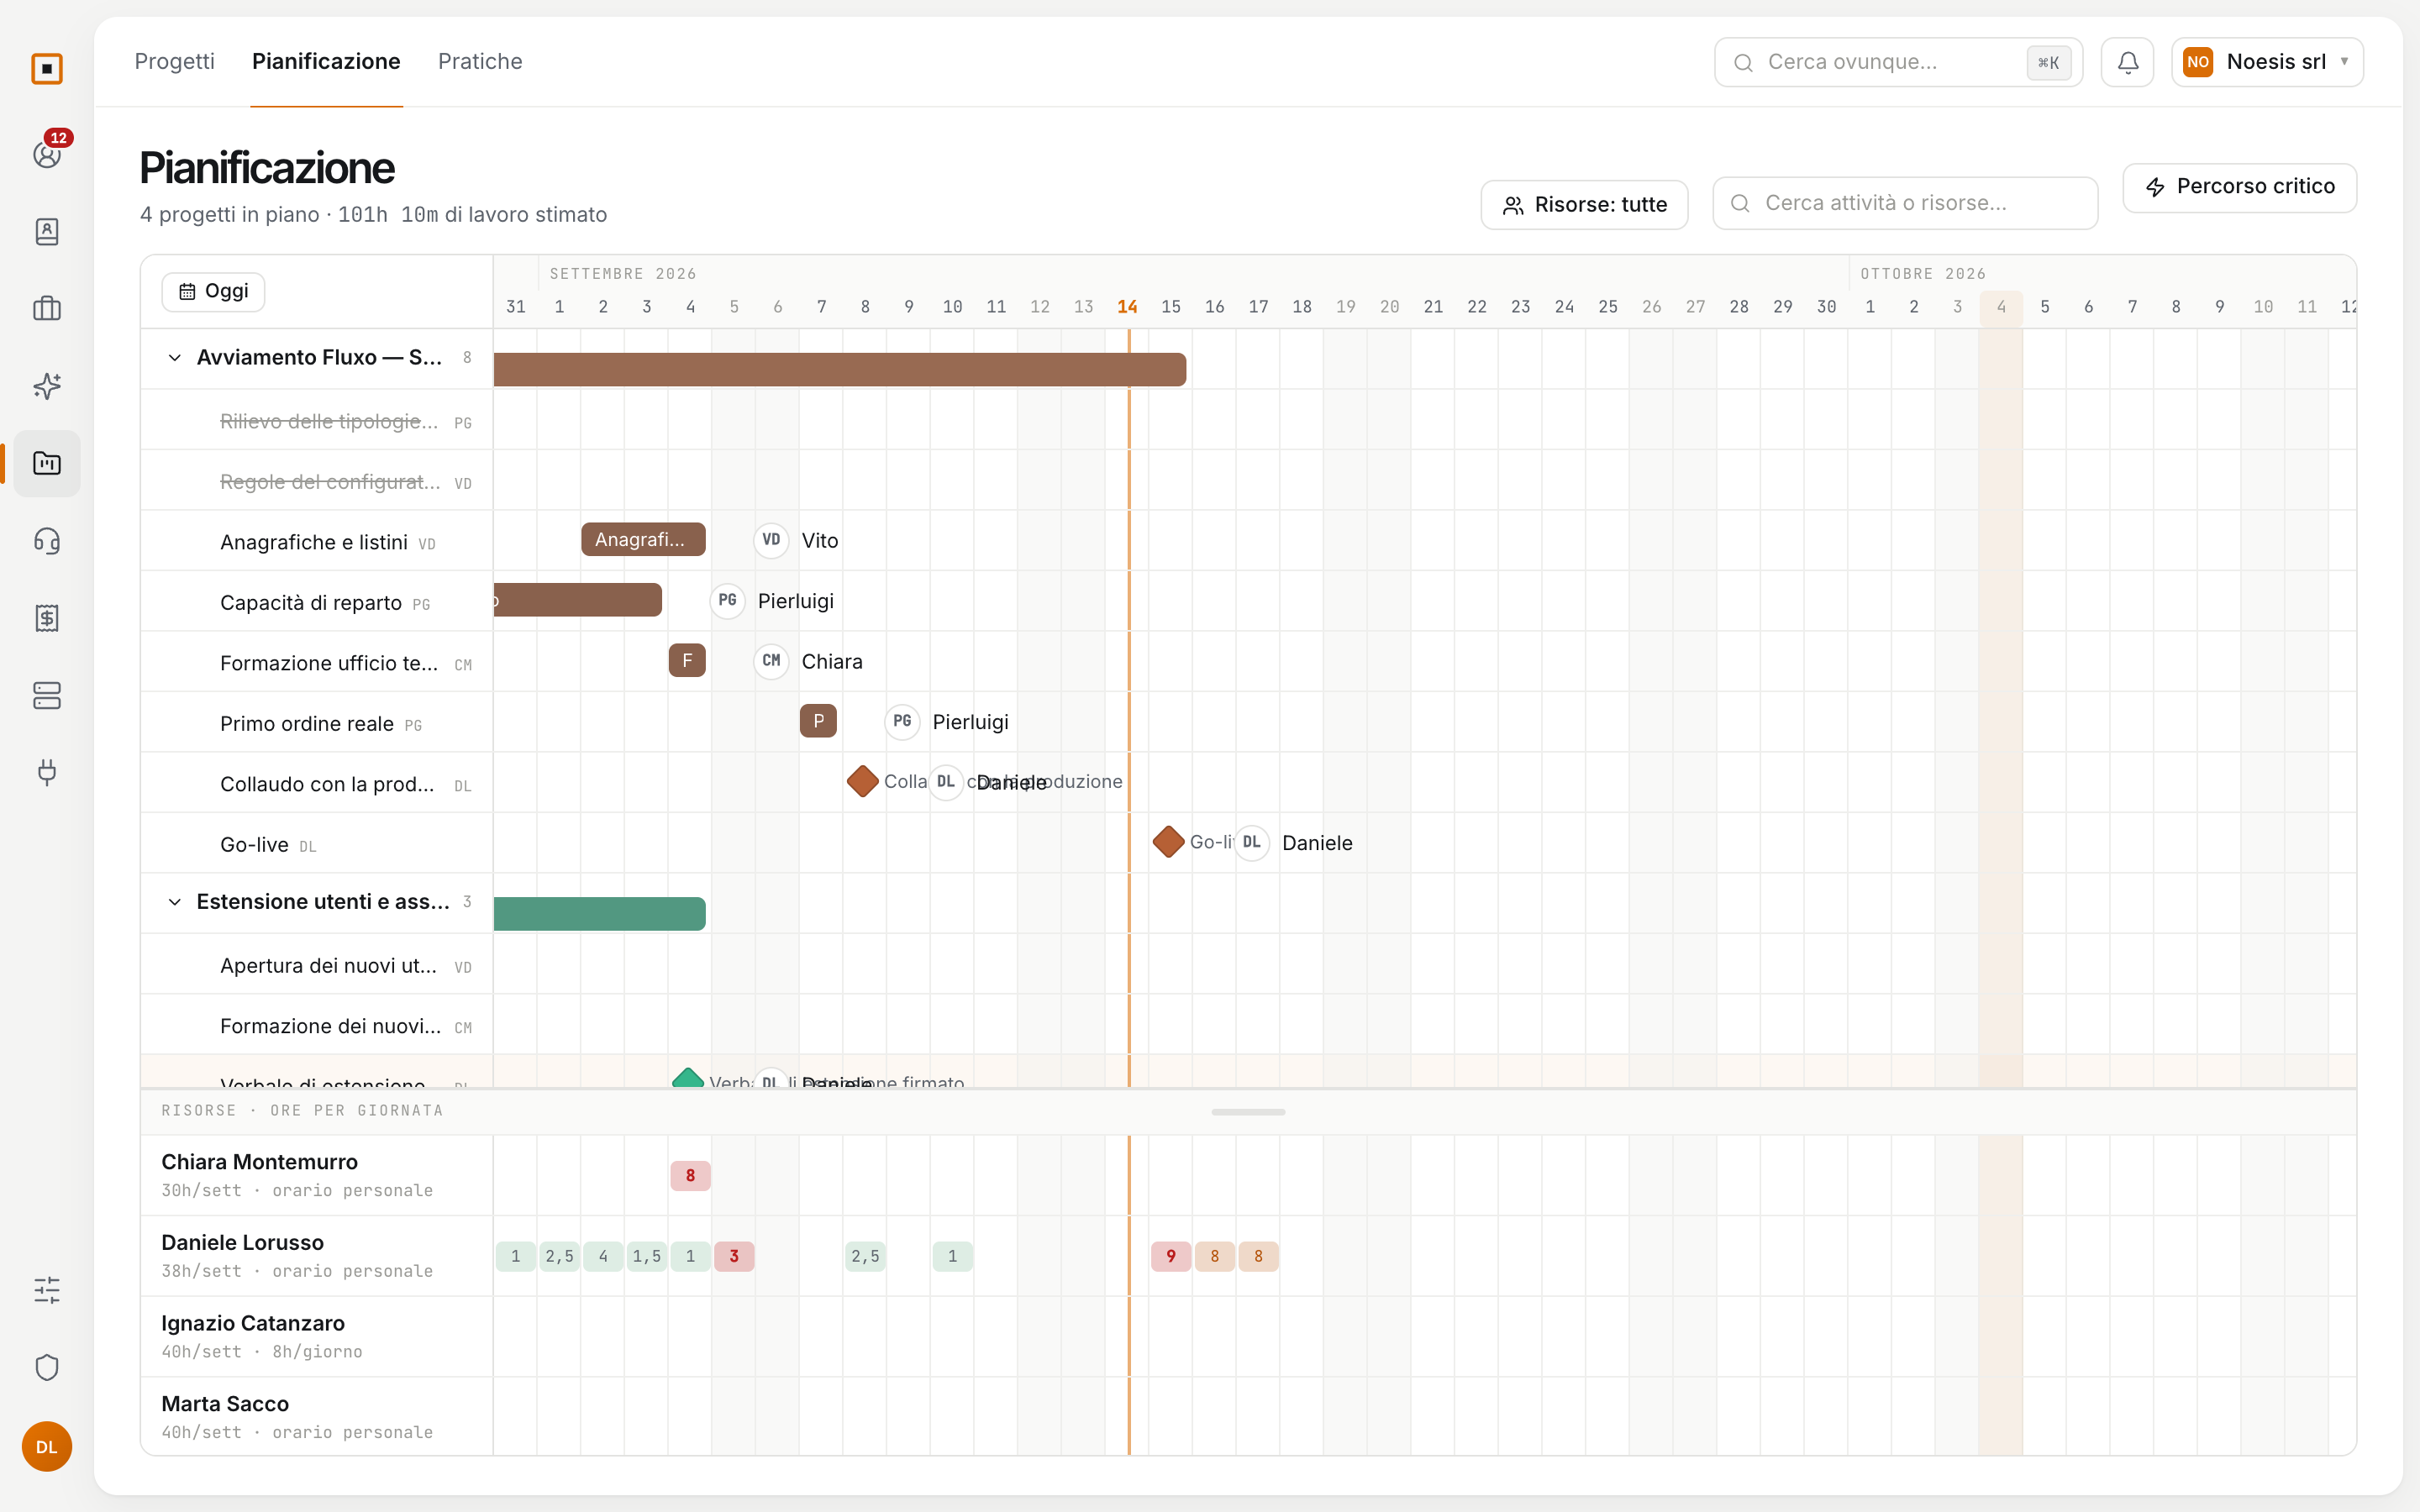Click green Estensione utenti summary bar

pyautogui.click(x=599, y=914)
